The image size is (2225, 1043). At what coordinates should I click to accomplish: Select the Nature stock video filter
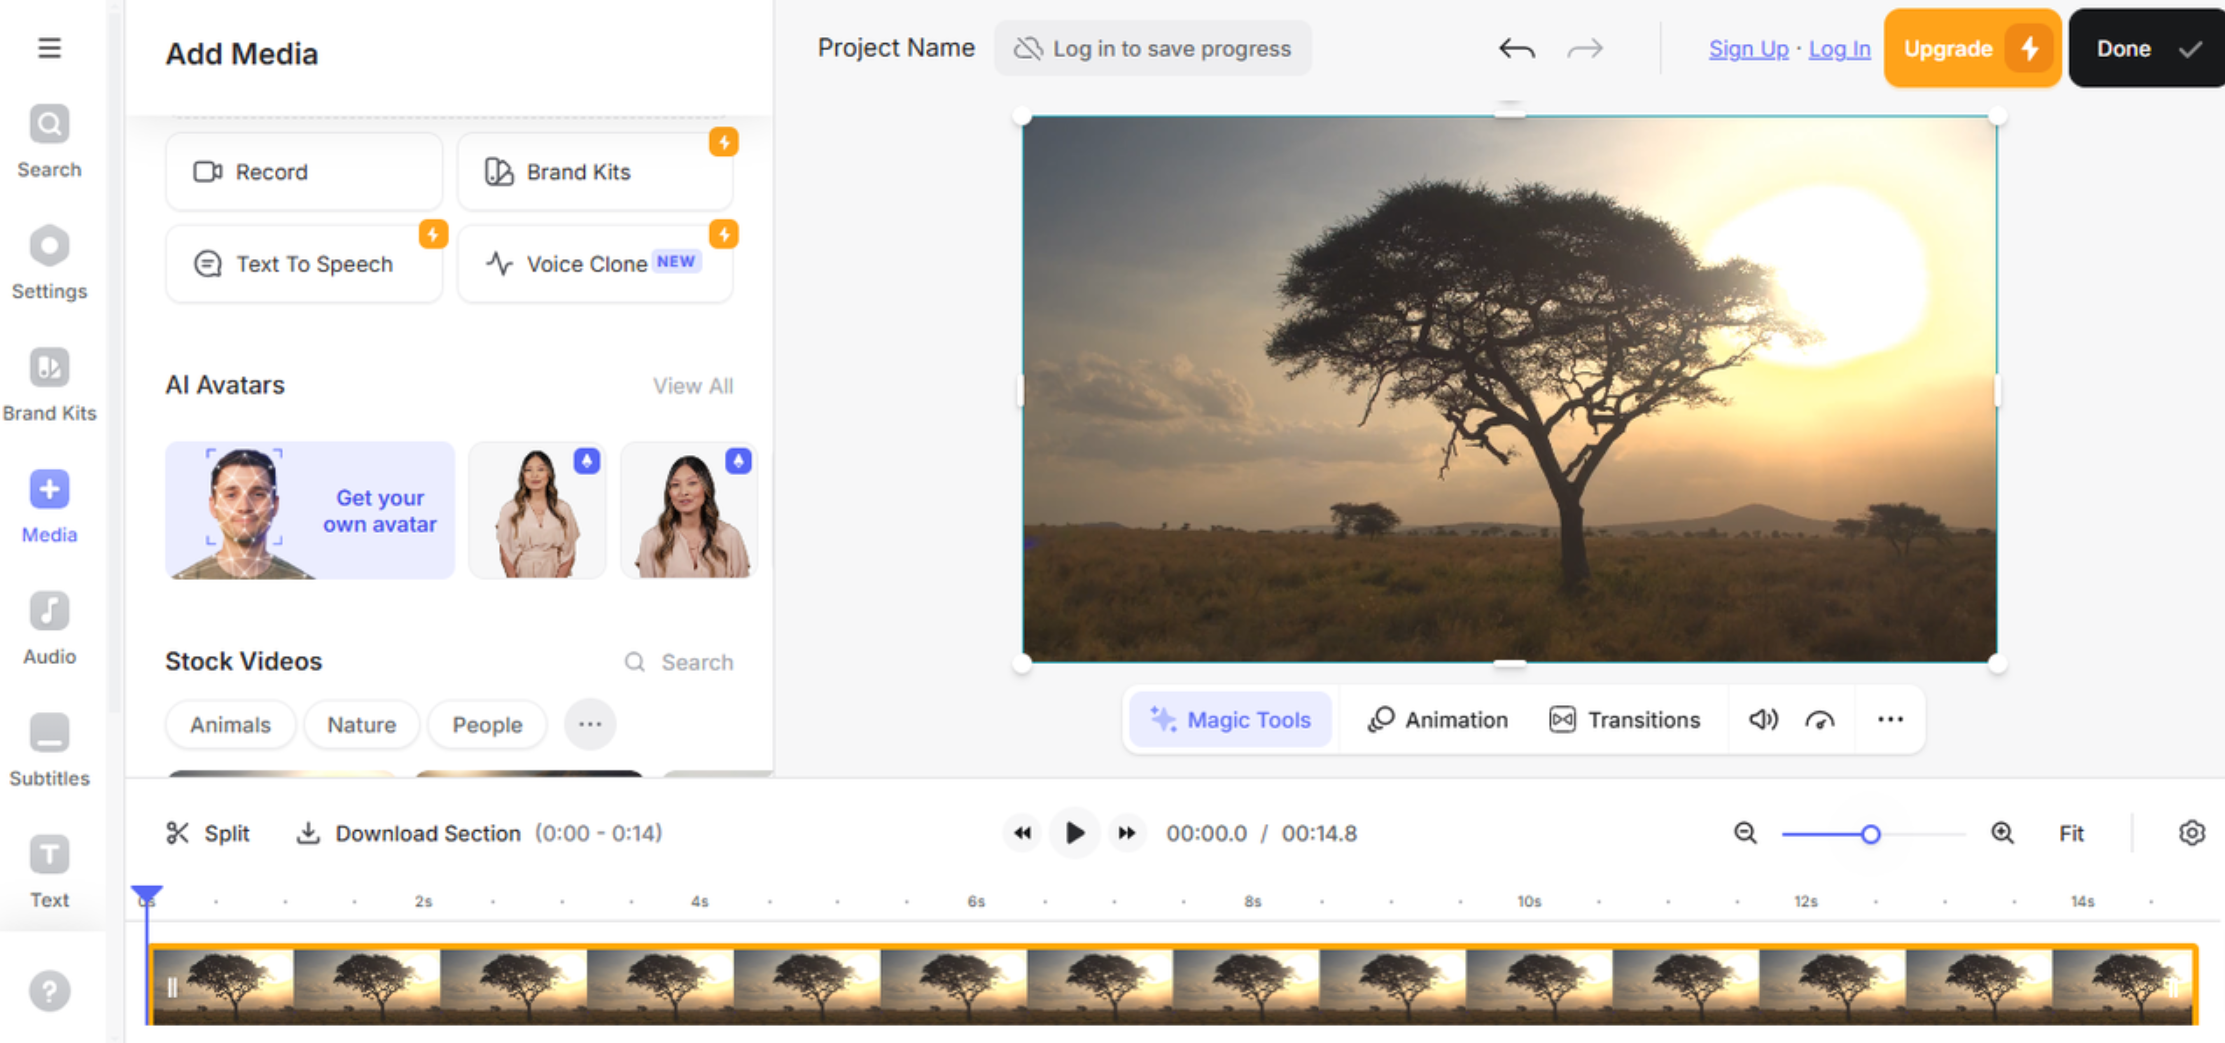tap(361, 724)
